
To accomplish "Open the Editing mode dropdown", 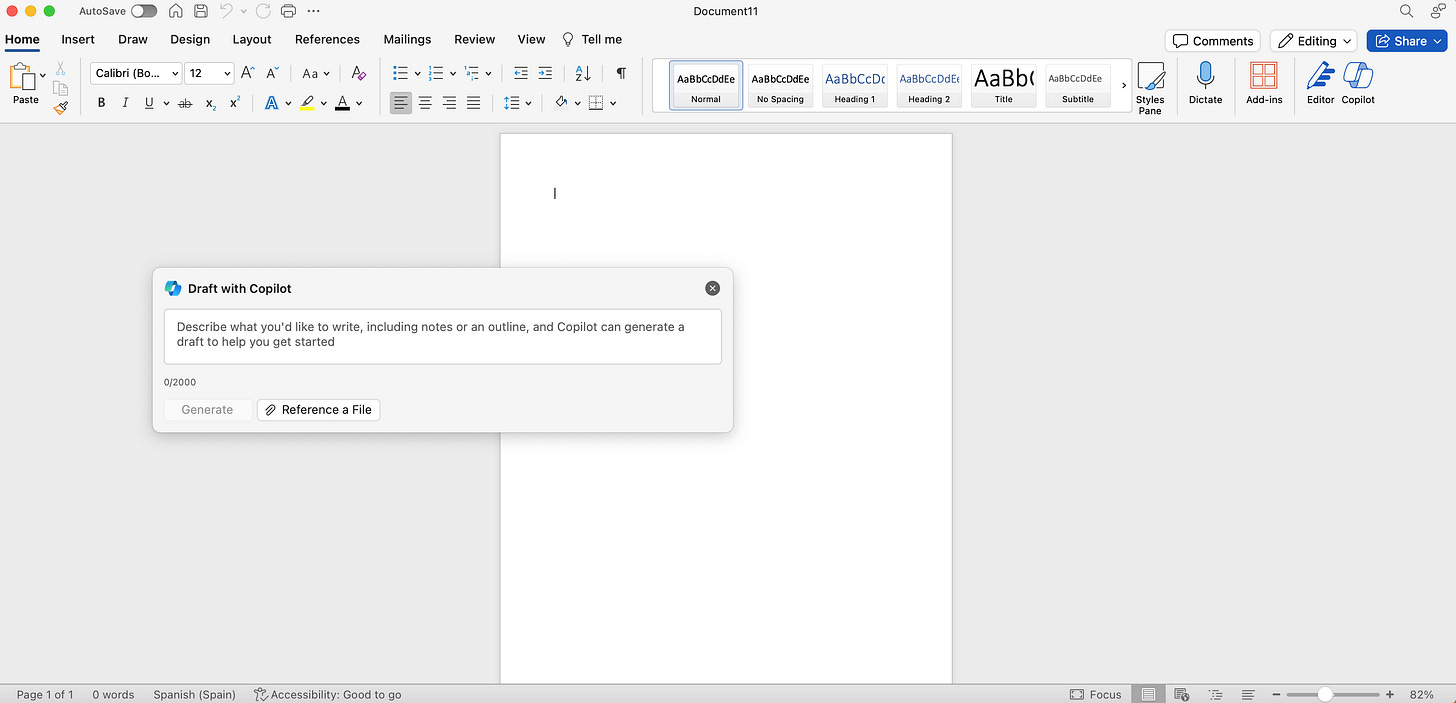I will (x=1313, y=41).
